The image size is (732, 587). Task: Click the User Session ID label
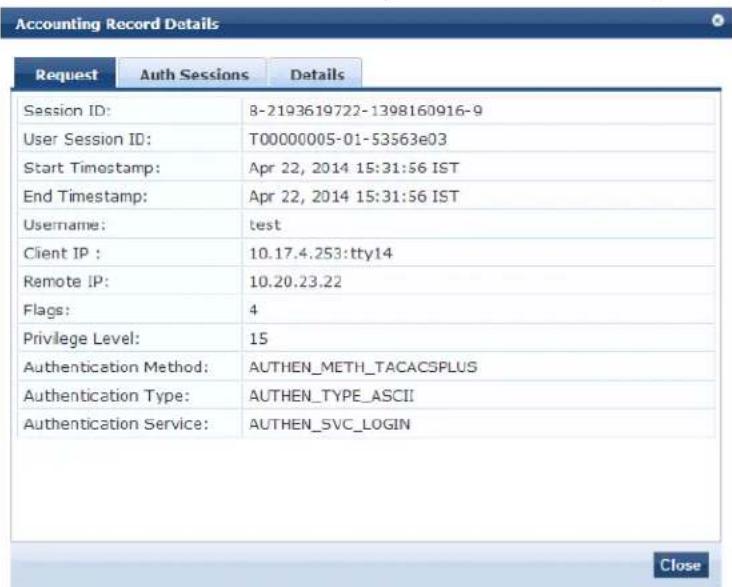87,139
